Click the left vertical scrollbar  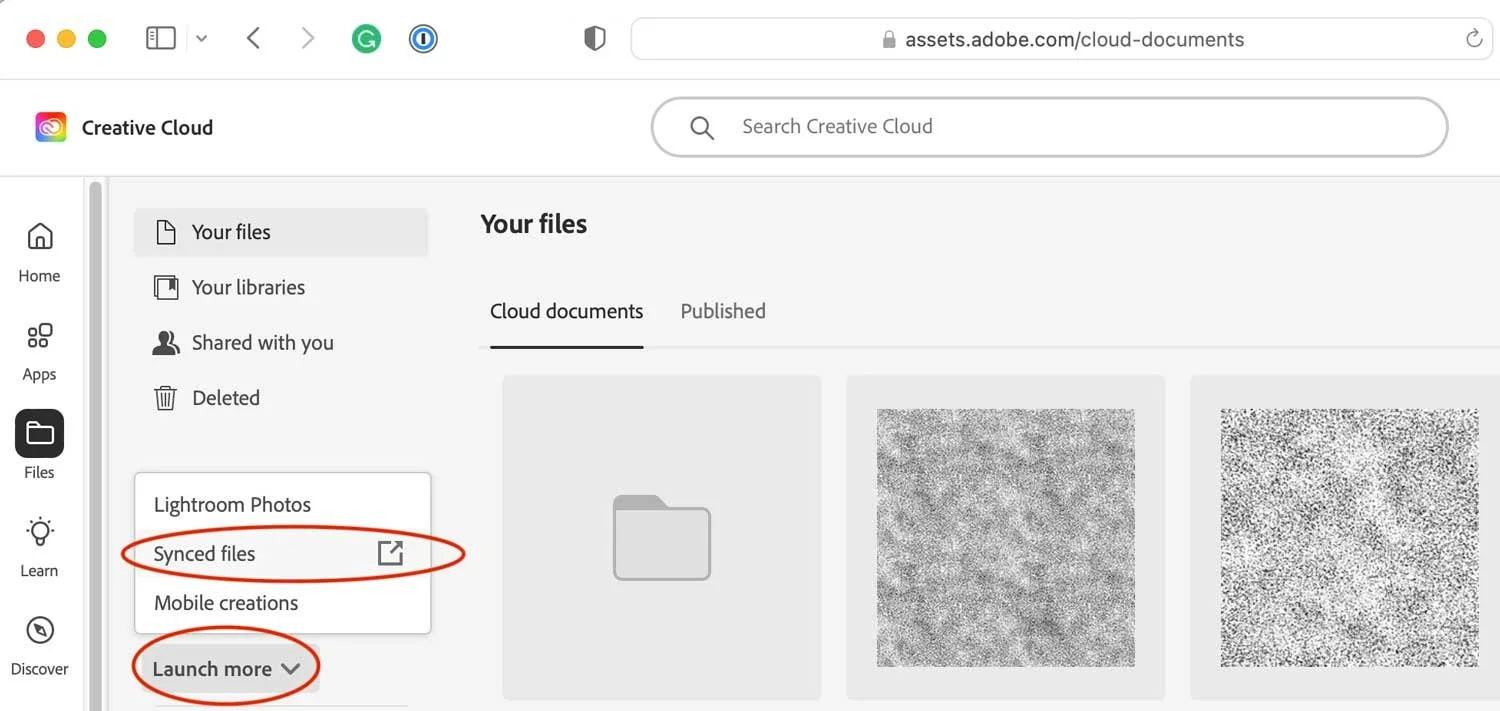tap(96, 445)
